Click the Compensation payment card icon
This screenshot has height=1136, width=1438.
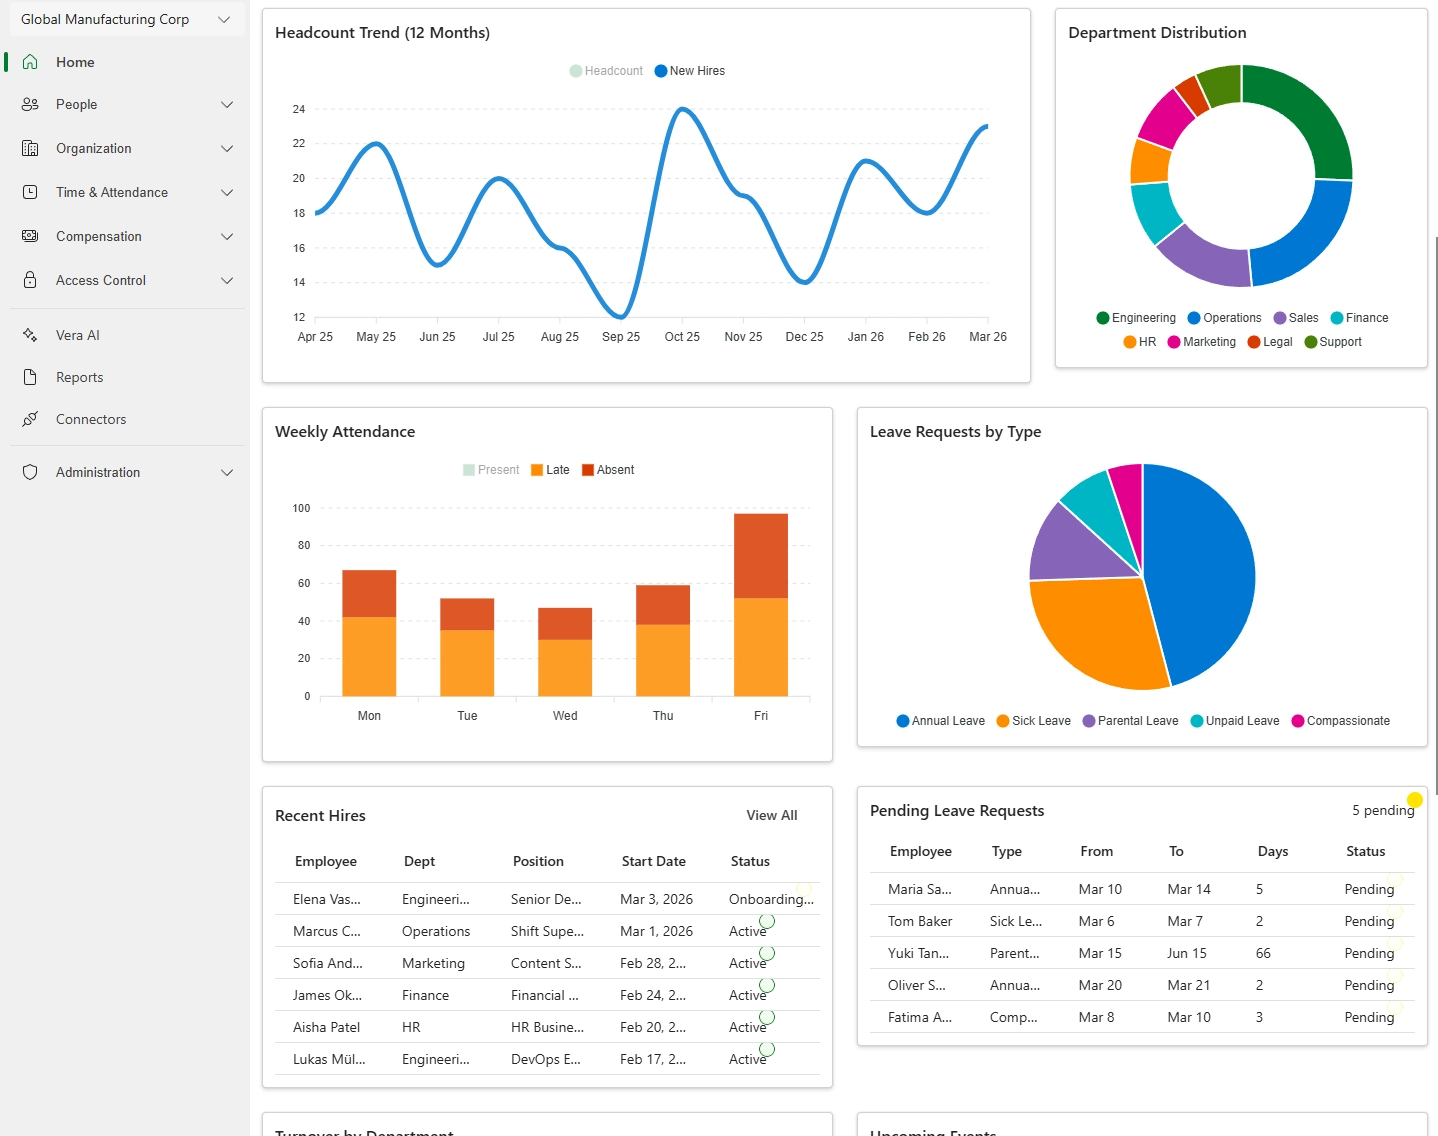[31, 236]
